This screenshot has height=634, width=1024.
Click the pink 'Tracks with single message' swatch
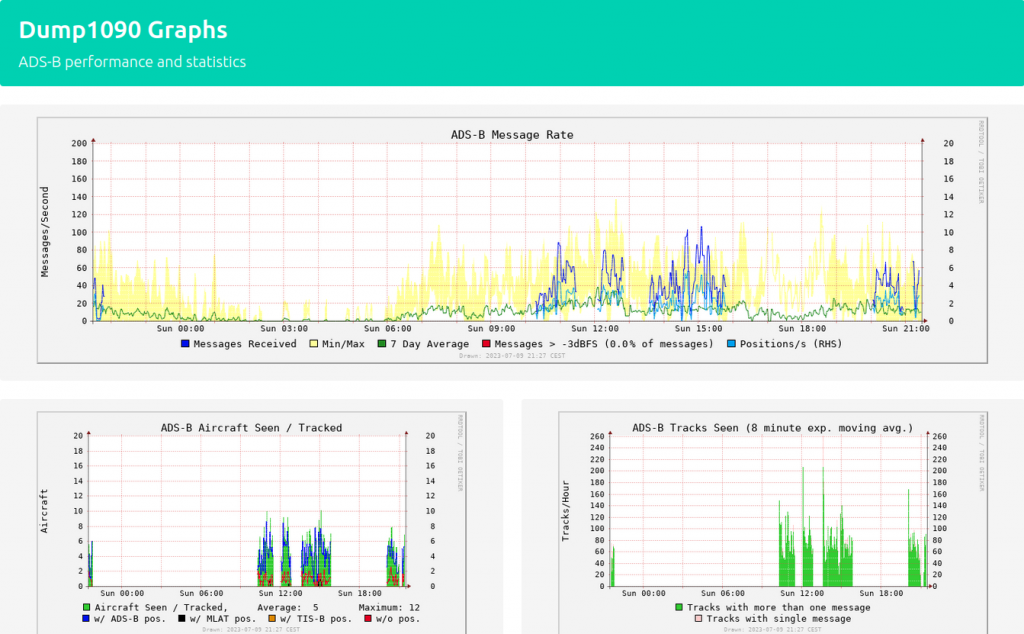coord(698,618)
